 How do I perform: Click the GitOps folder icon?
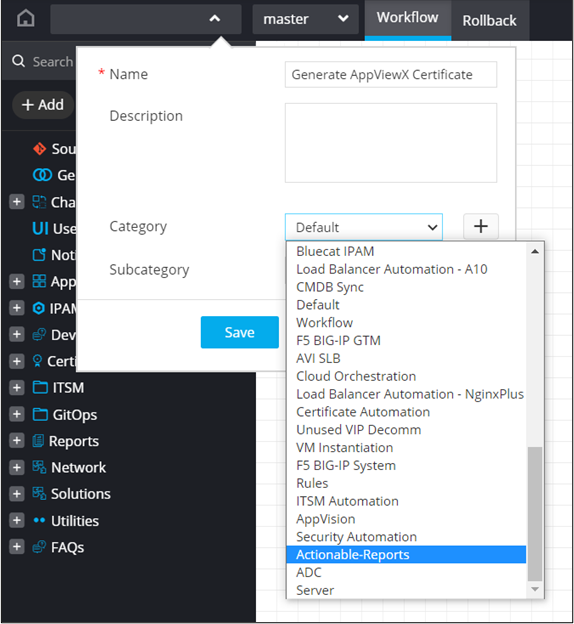[40, 414]
